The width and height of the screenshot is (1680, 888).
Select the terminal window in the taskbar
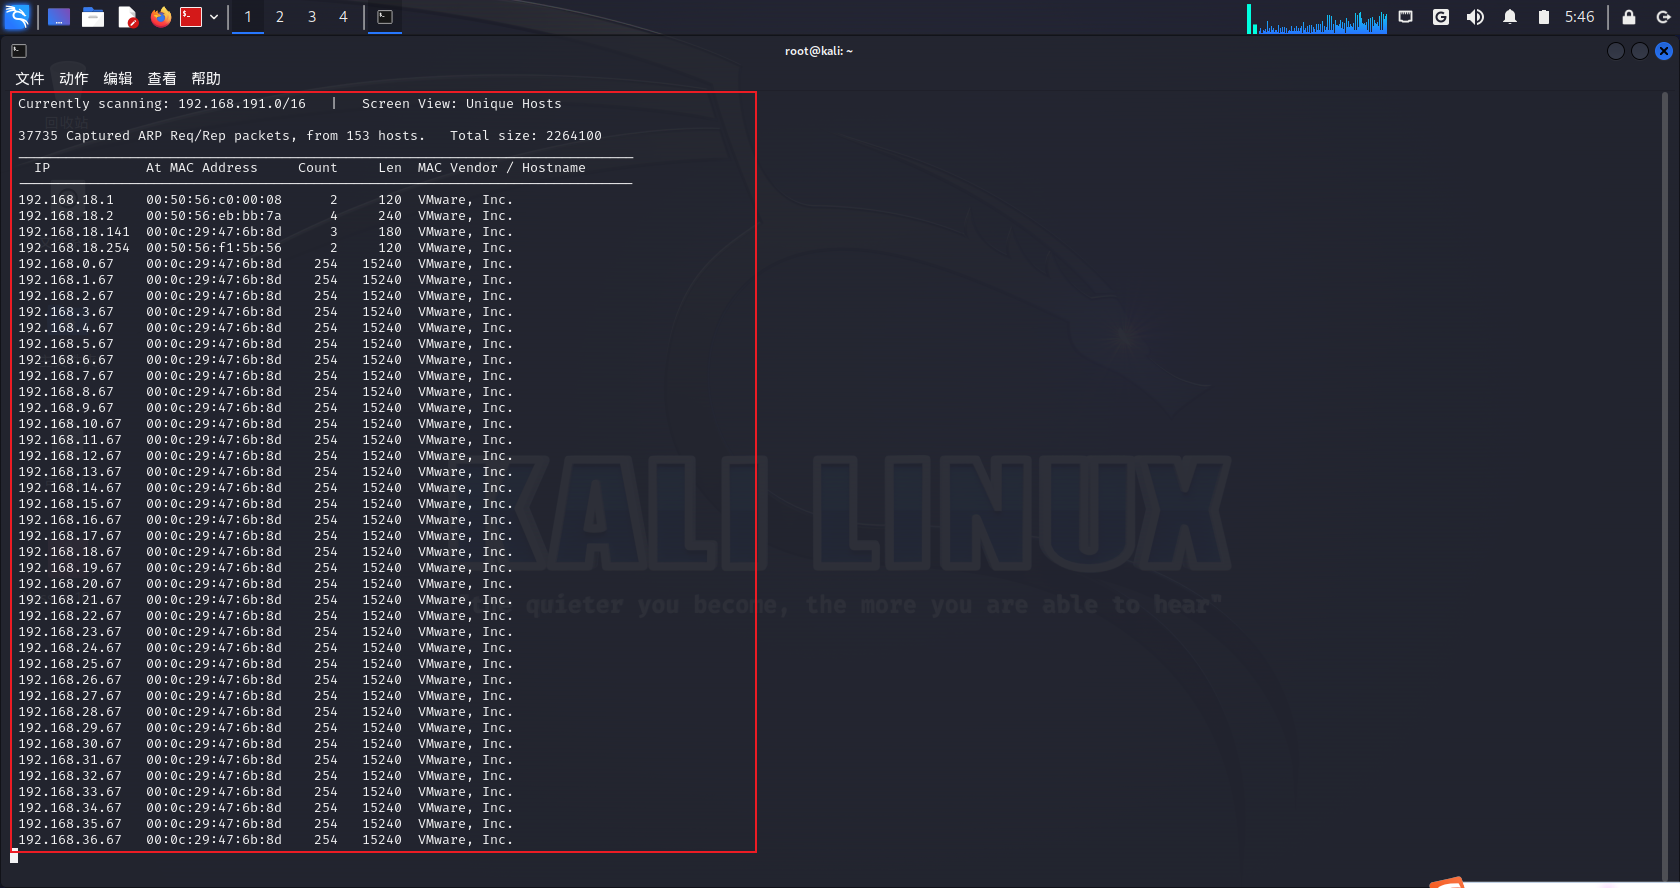pos(385,17)
